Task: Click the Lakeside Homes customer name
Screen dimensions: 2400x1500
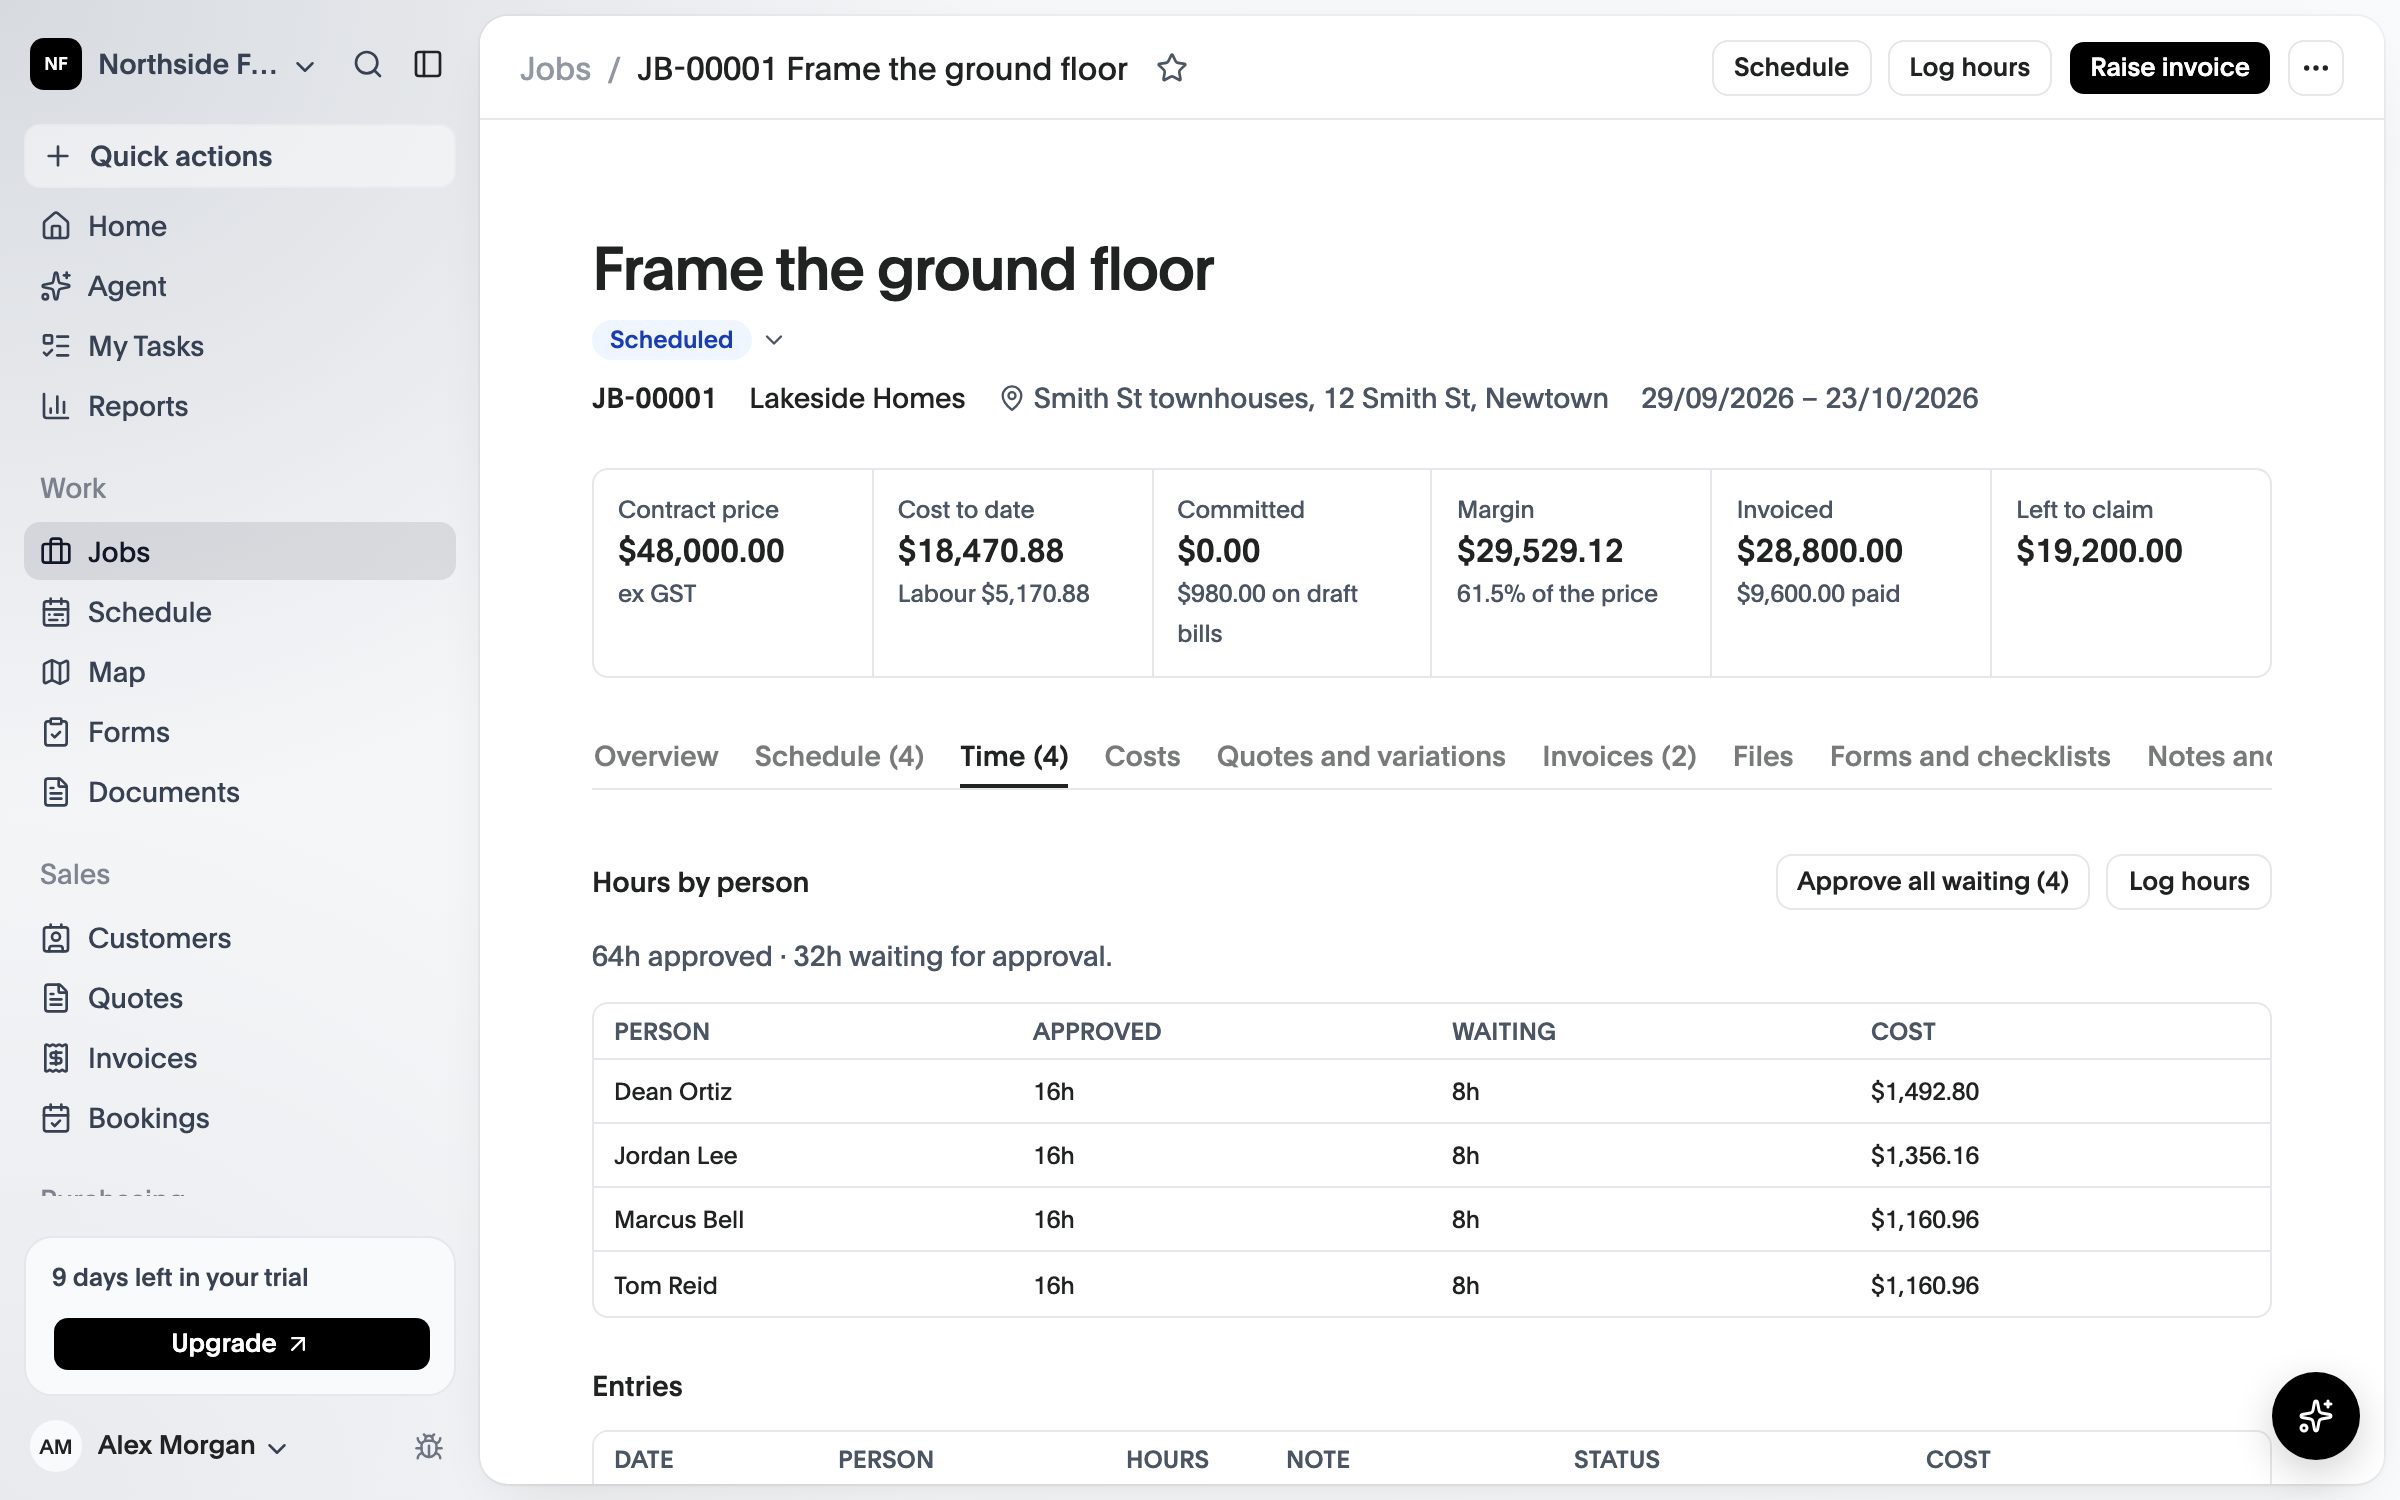Action: click(857, 398)
